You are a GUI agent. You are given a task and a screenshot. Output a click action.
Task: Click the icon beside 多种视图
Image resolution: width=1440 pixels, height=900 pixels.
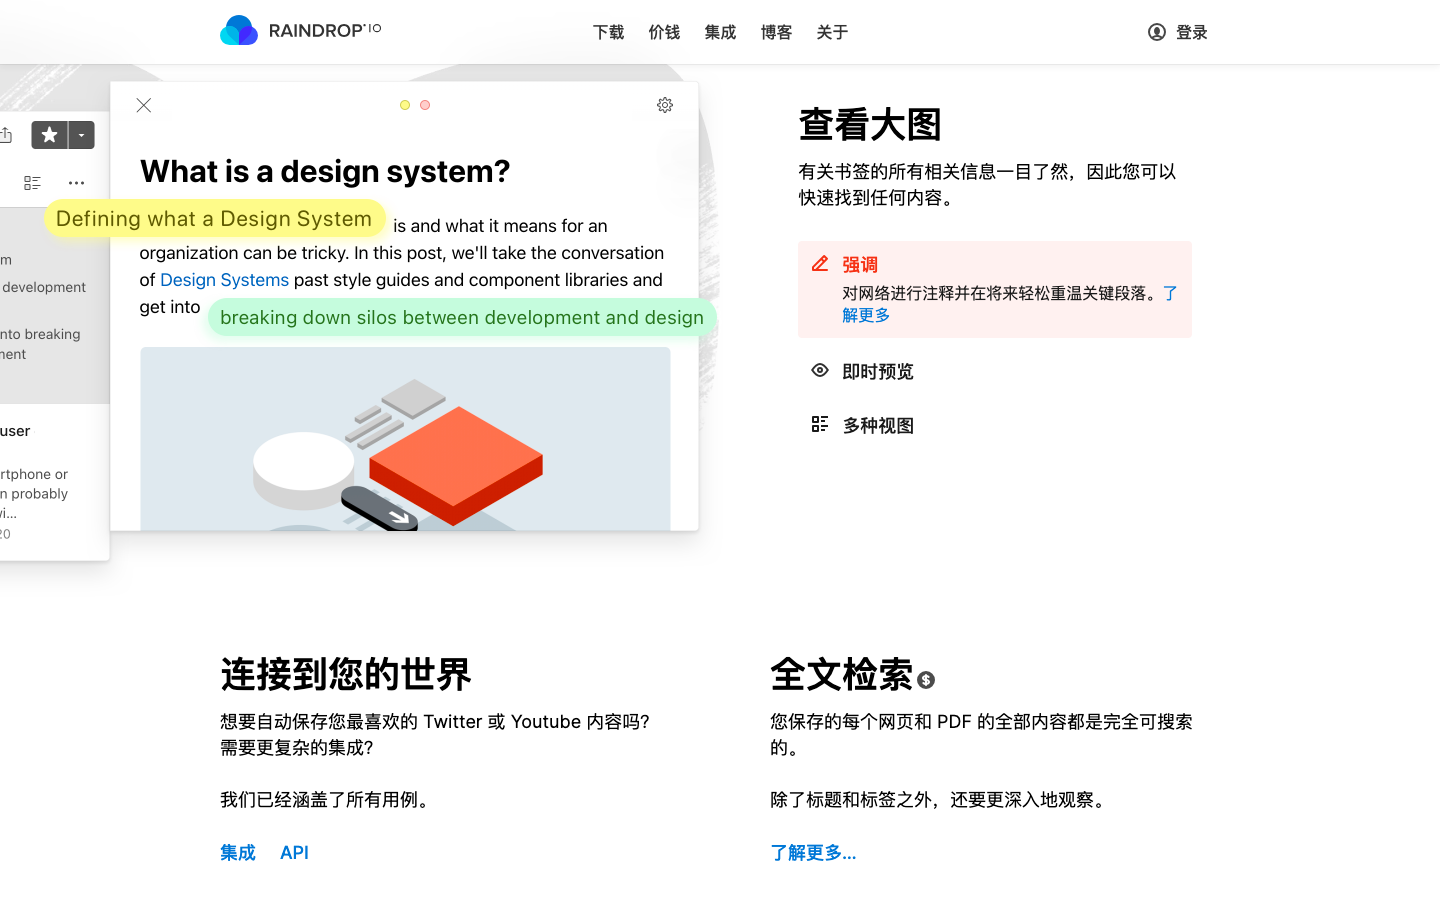point(820,423)
